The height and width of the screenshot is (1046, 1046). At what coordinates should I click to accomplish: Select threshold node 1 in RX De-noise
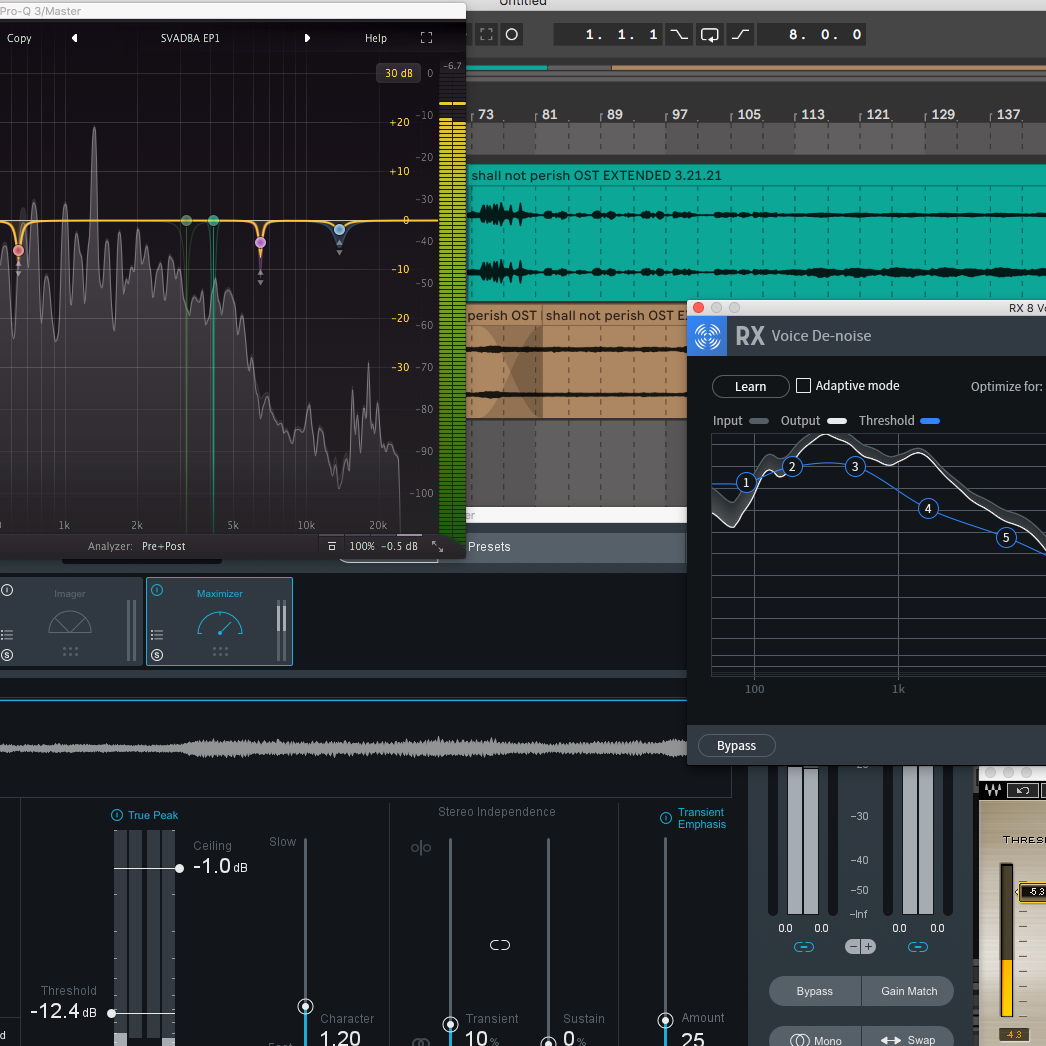click(x=746, y=482)
